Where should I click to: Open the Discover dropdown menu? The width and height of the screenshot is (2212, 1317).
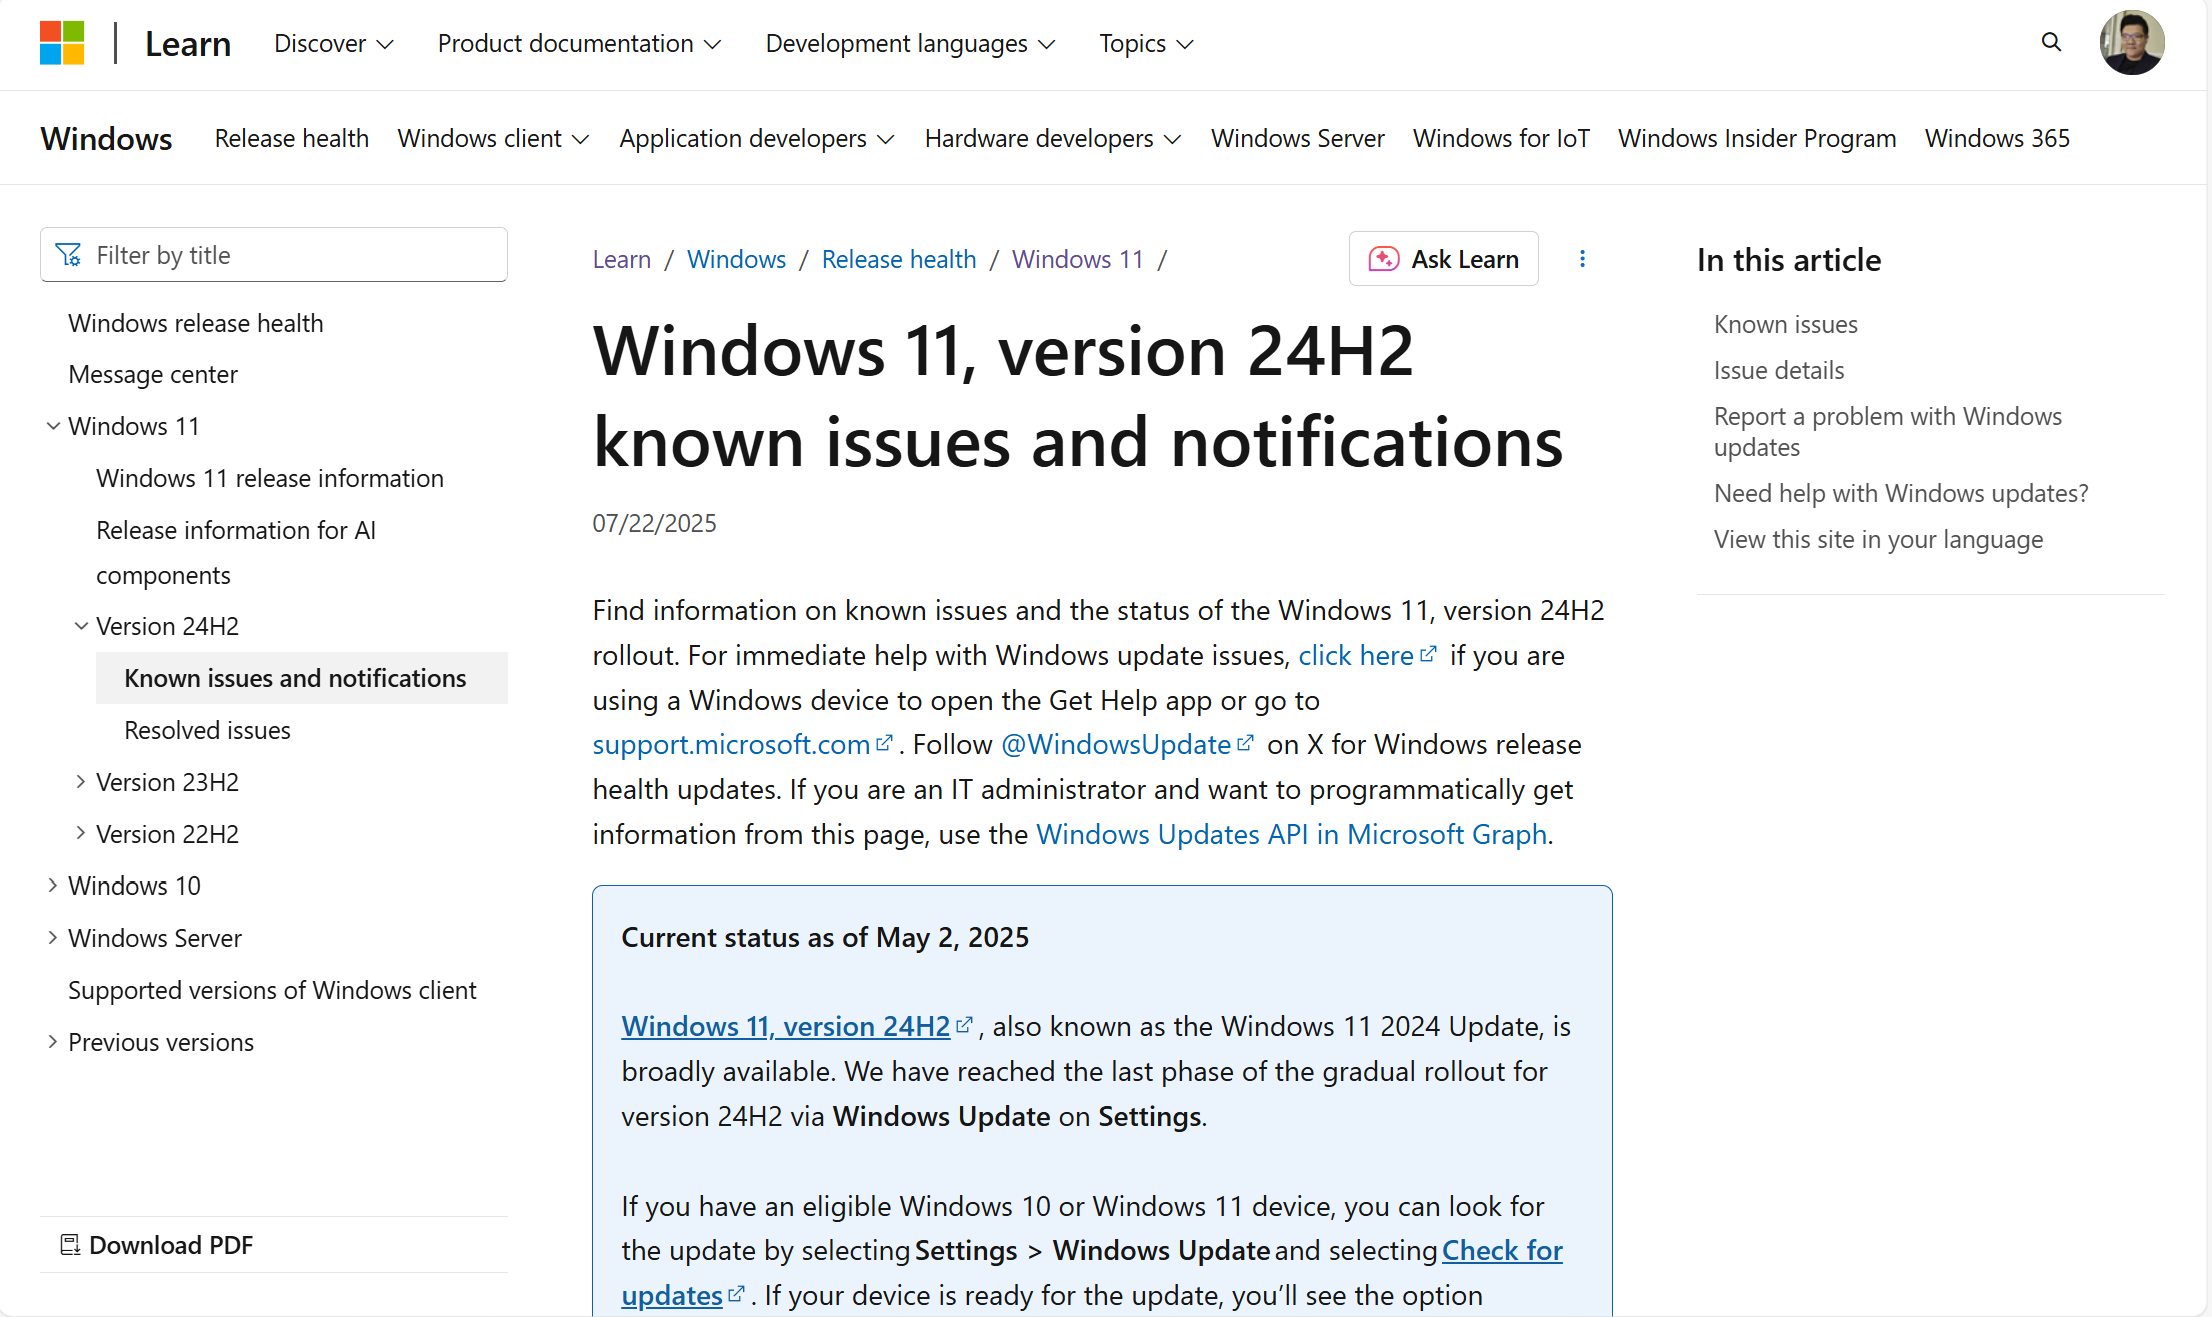coord(334,44)
